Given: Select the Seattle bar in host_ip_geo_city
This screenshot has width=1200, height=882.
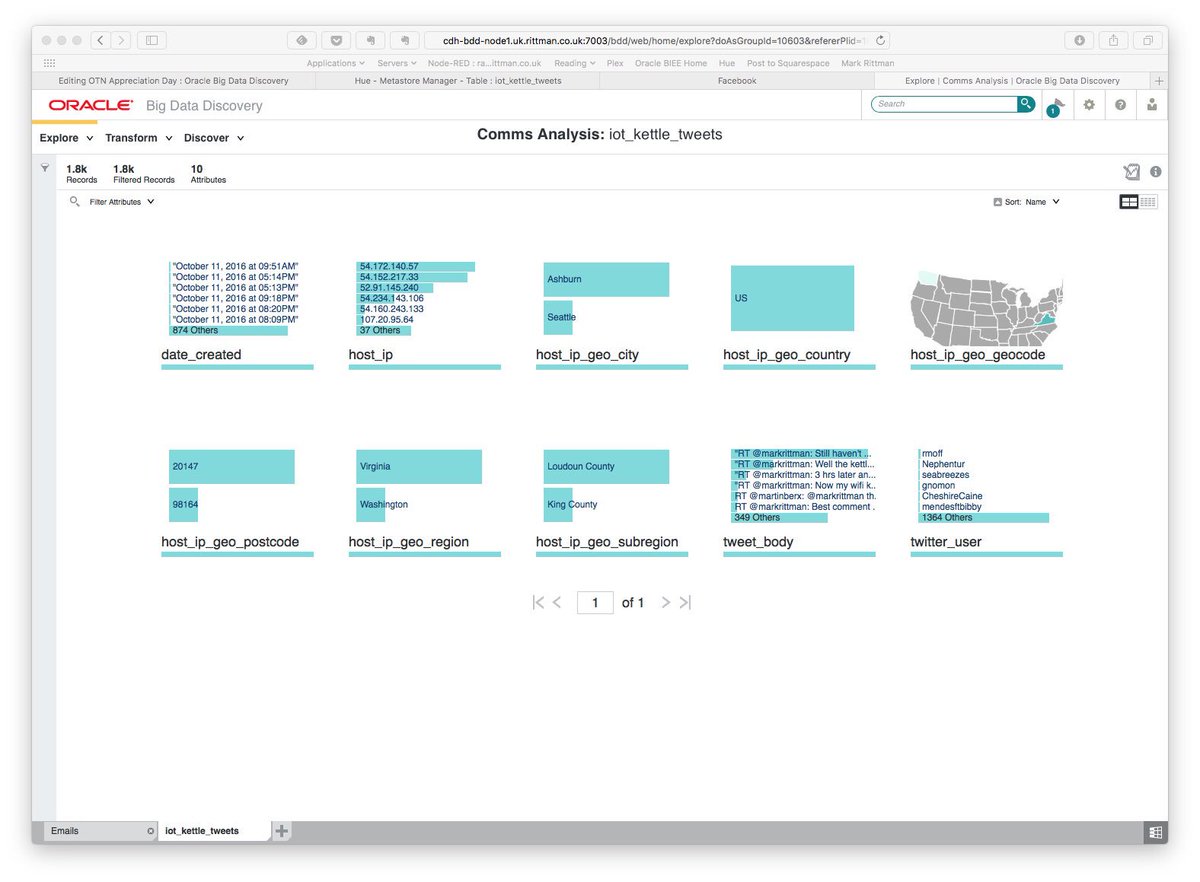Looking at the screenshot, I should (x=559, y=317).
